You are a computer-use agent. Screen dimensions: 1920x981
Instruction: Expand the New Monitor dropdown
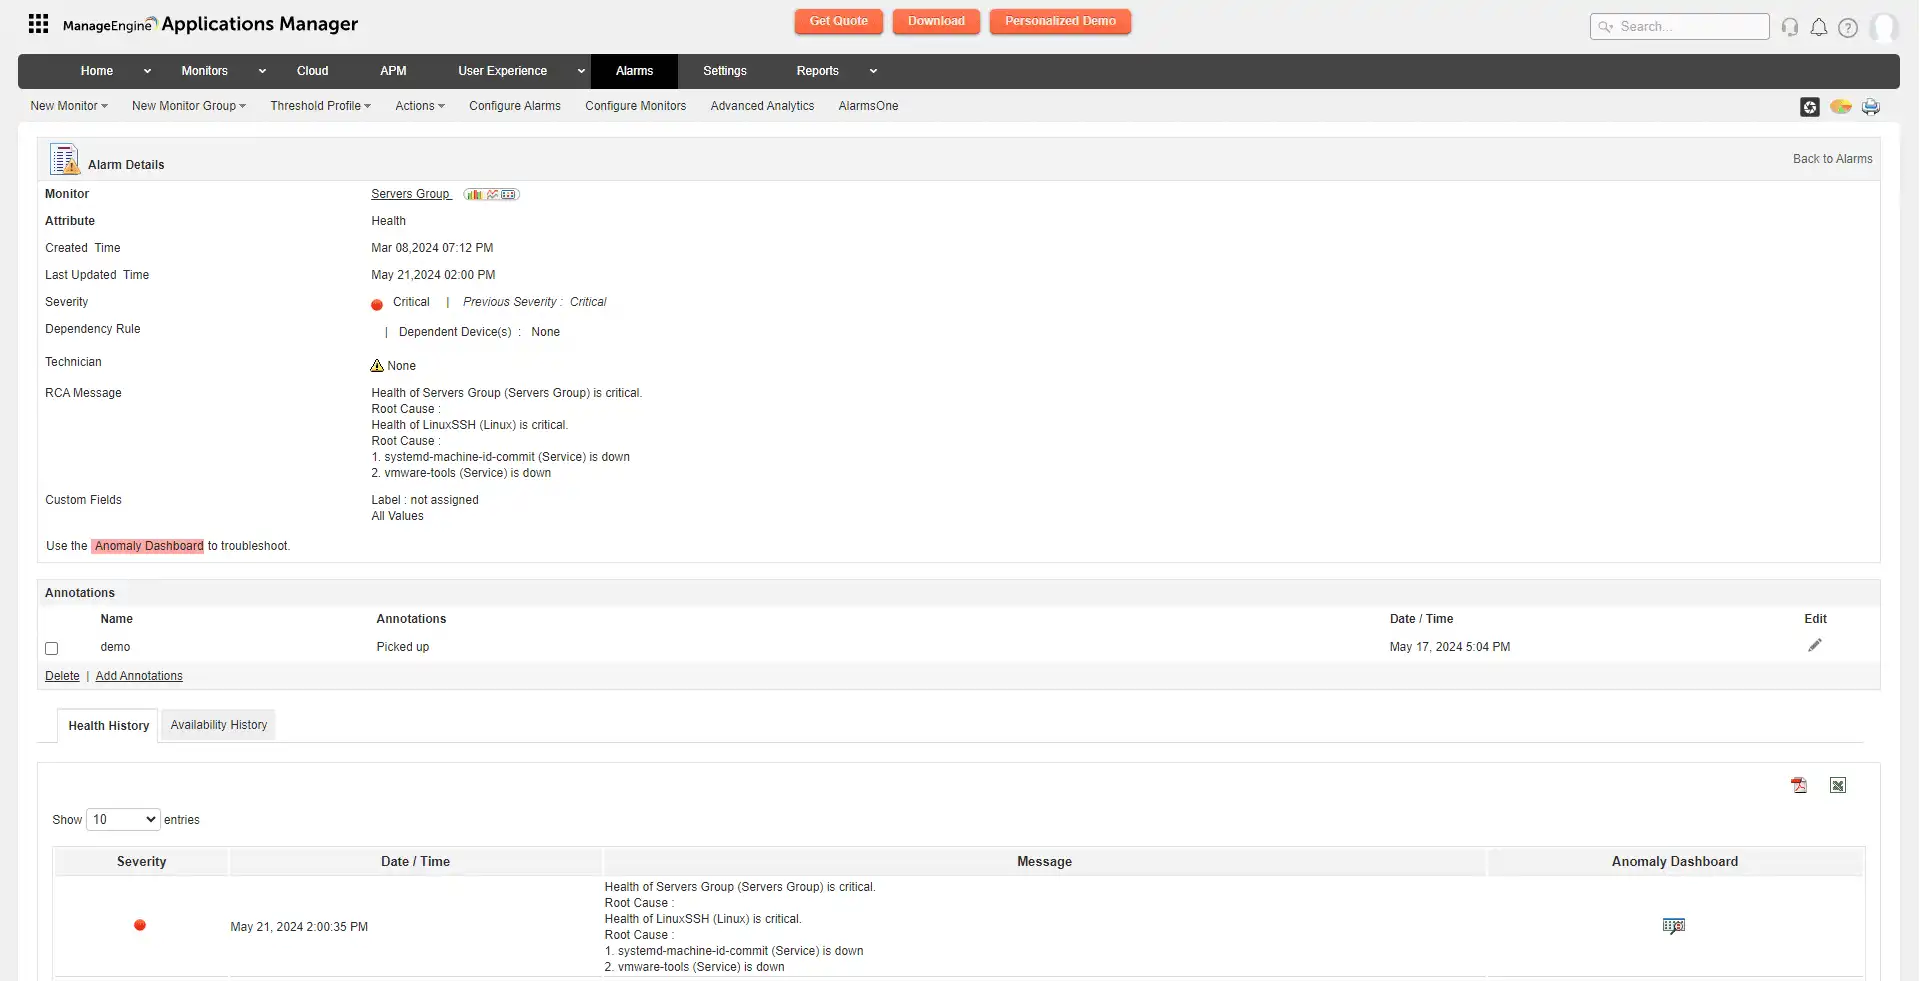point(67,105)
